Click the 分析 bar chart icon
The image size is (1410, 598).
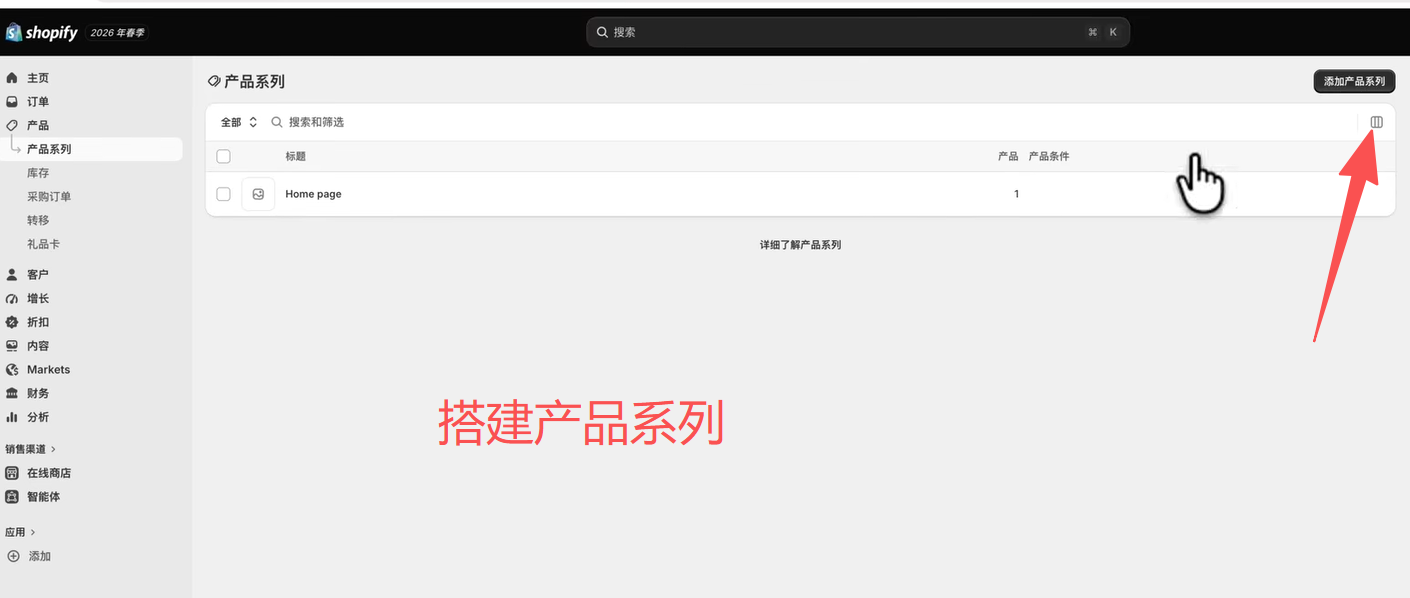(12, 417)
